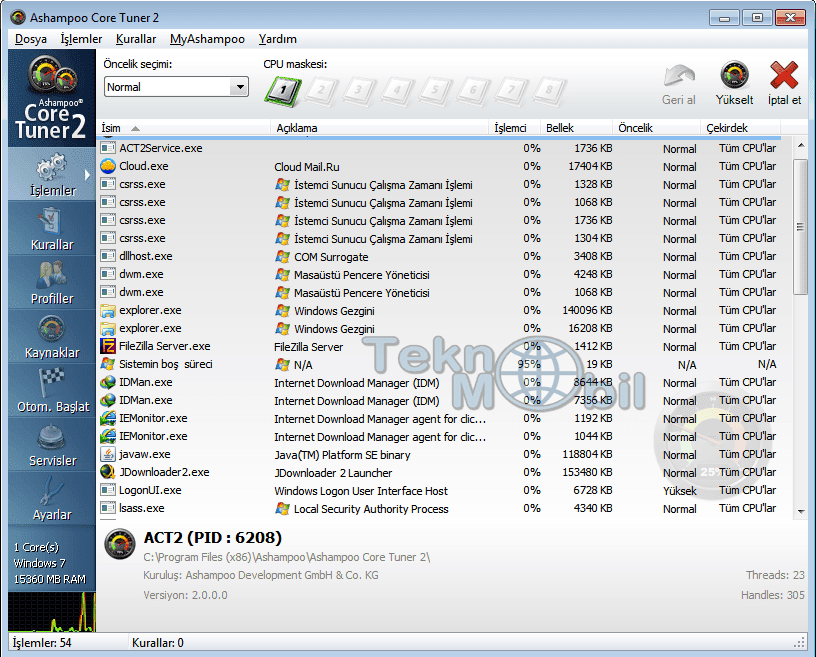Viewport: 816px width, 657px height.
Task: Open the Kaynaklar sidebar section
Action: pyautogui.click(x=52, y=337)
